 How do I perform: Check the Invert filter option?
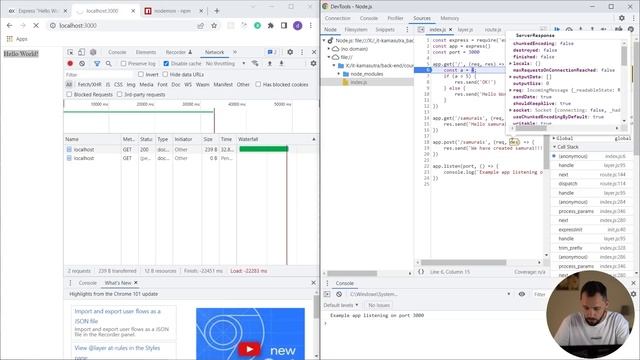[141, 74]
